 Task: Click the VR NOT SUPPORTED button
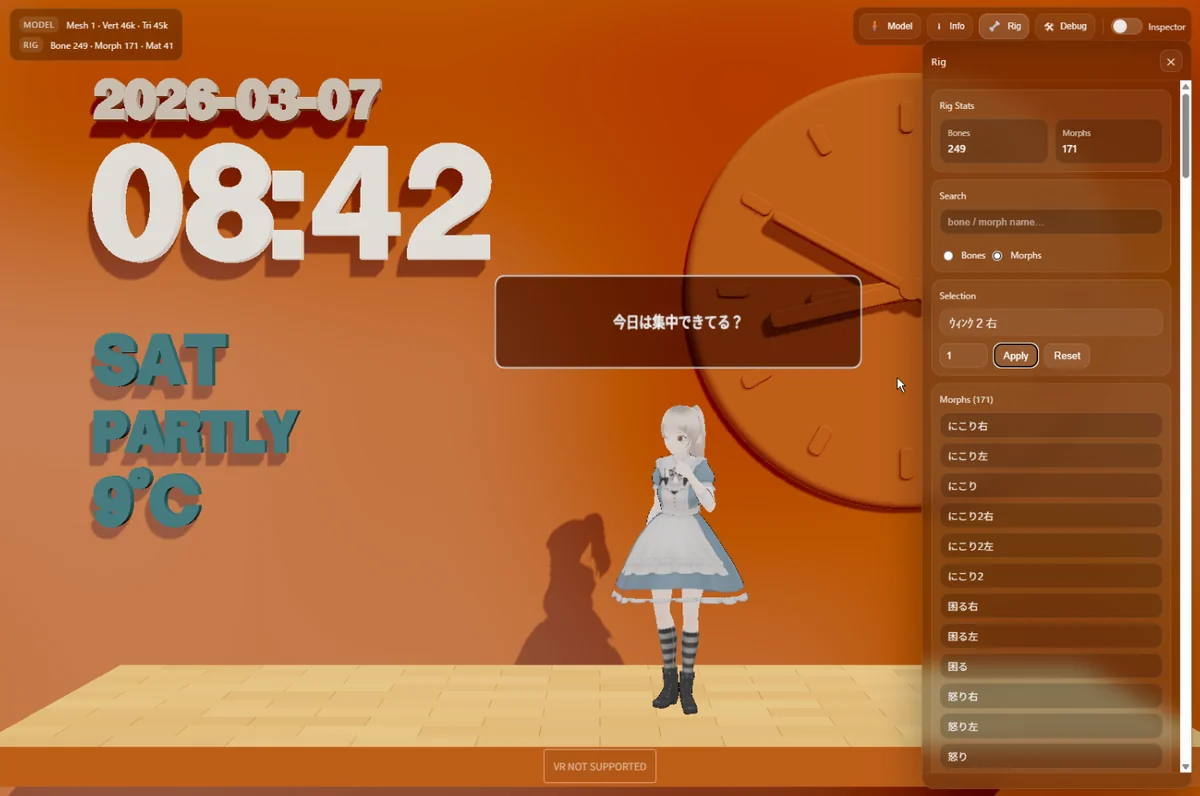pos(599,767)
